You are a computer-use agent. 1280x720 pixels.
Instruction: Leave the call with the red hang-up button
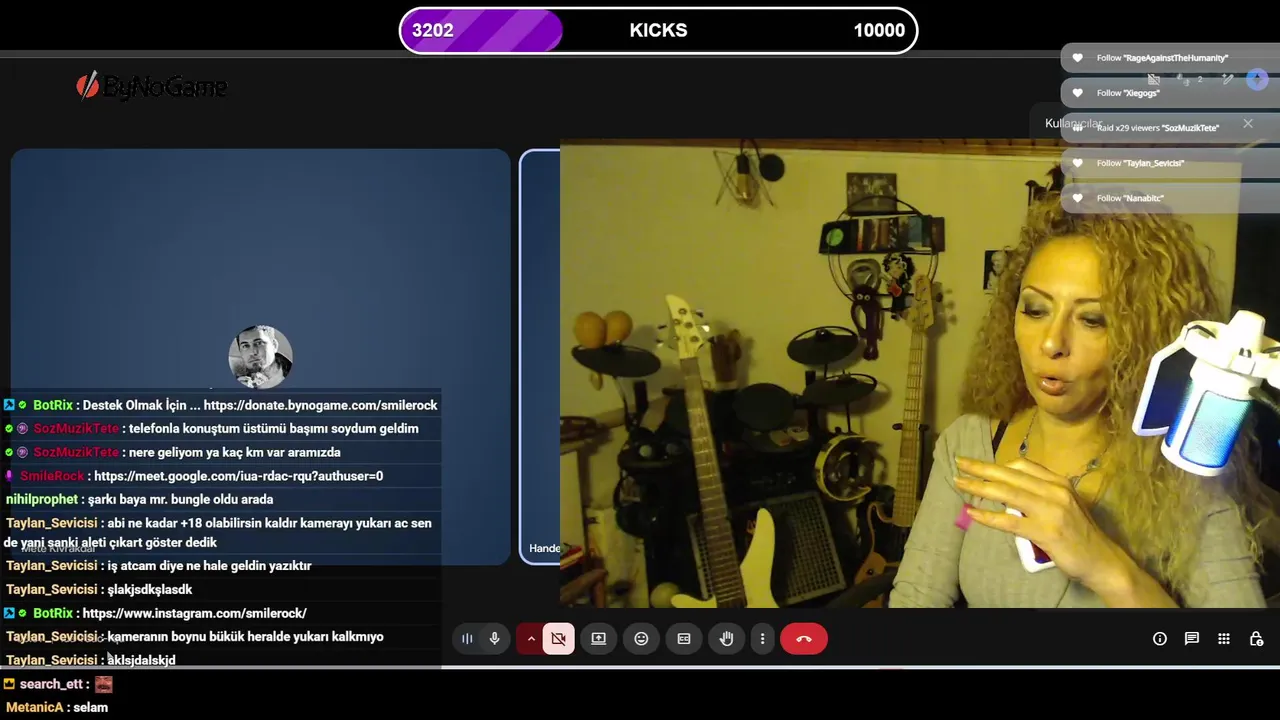[803, 639]
